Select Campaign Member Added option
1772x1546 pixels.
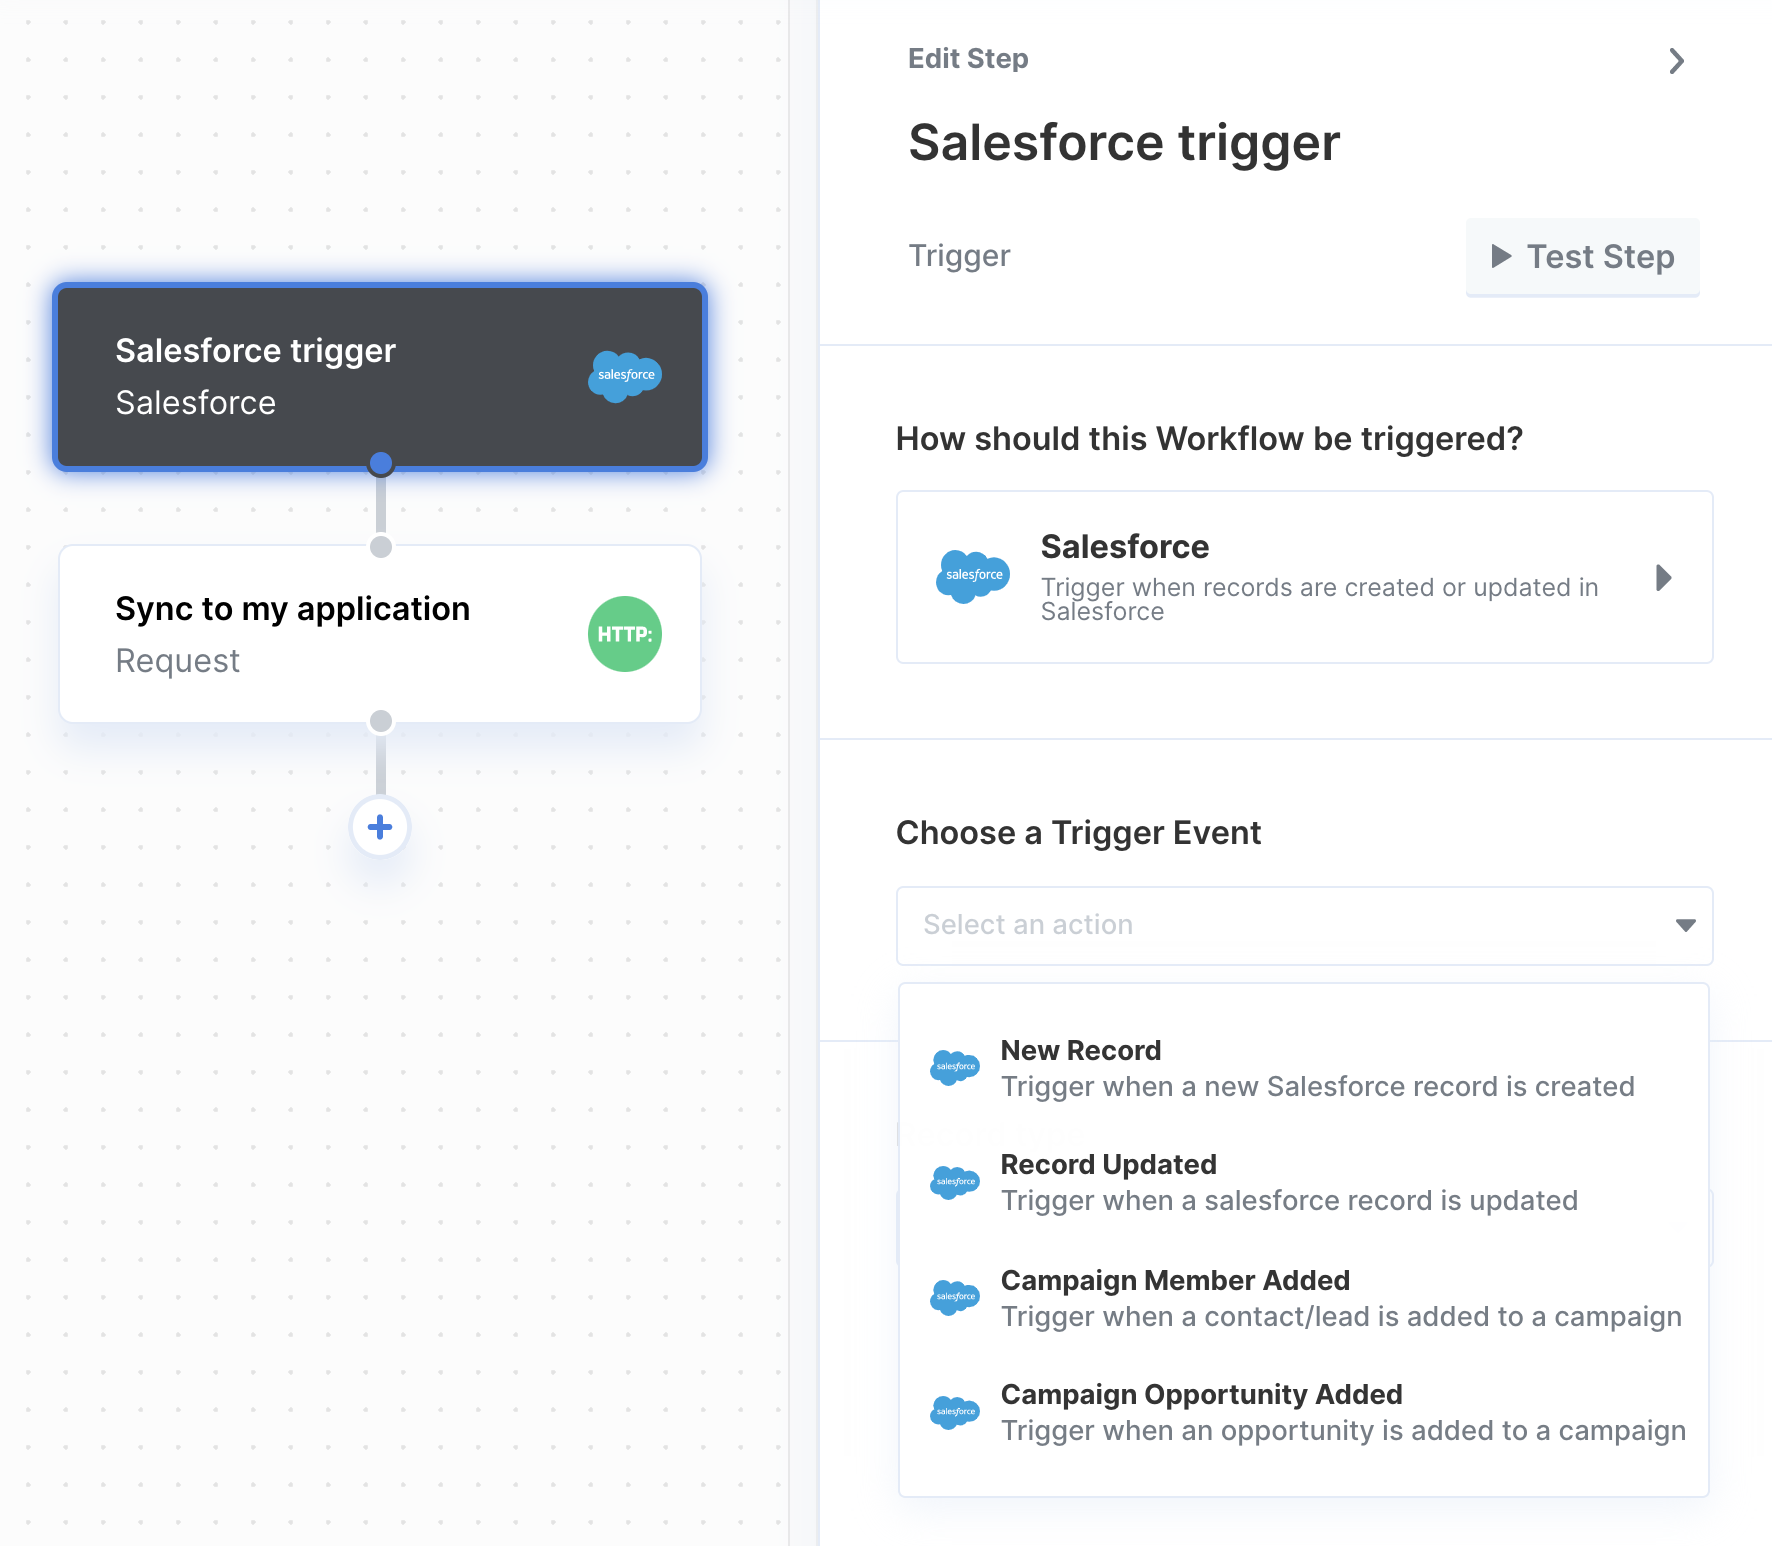click(x=1304, y=1298)
